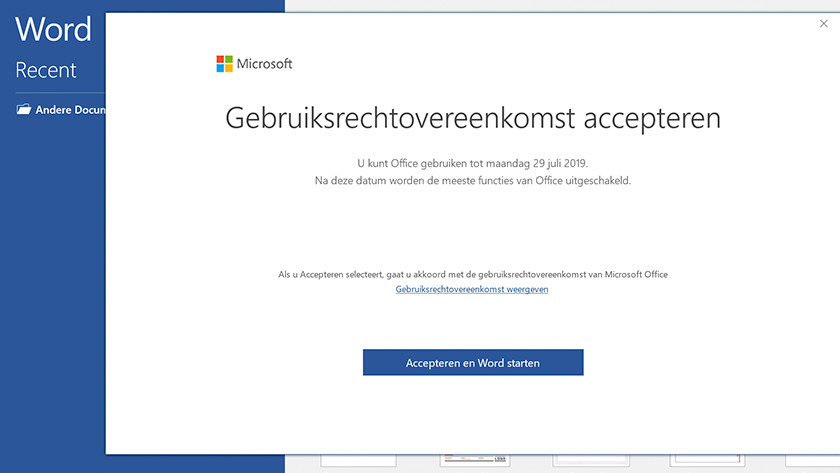Open the Gebruiksrechtovereenkomst weergeven link
Image resolution: width=840 pixels, height=473 pixels.
[x=472, y=289]
